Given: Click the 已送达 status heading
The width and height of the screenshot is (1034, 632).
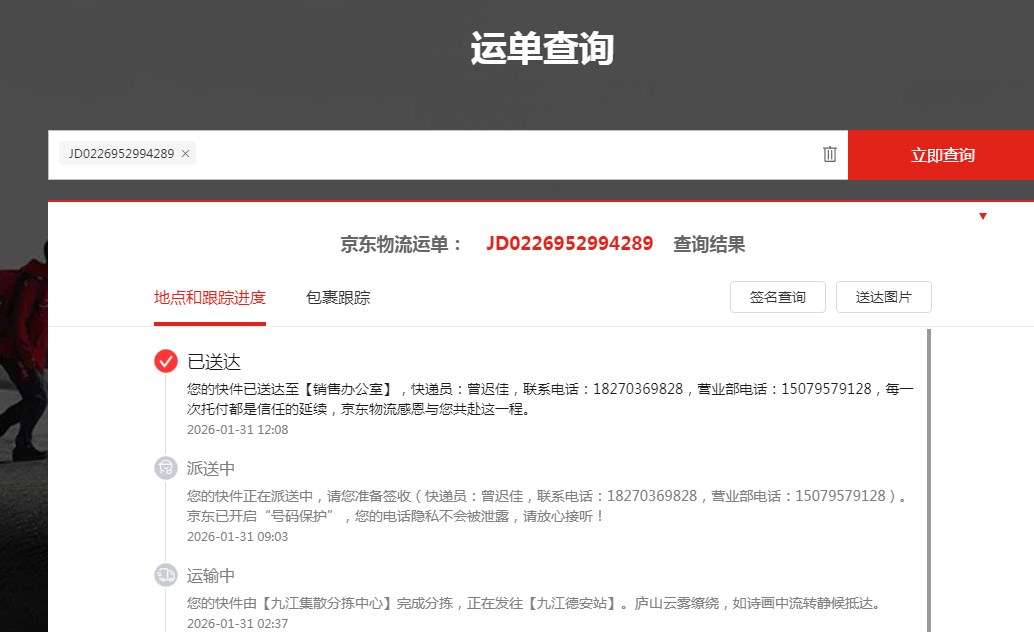Looking at the screenshot, I should pyautogui.click(x=214, y=362).
